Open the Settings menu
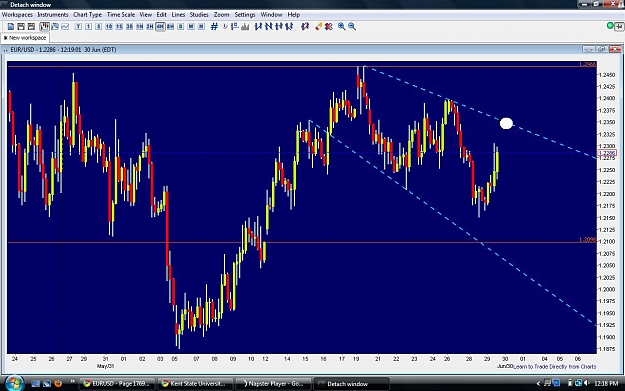This screenshot has width=625, height=391. pyautogui.click(x=245, y=15)
